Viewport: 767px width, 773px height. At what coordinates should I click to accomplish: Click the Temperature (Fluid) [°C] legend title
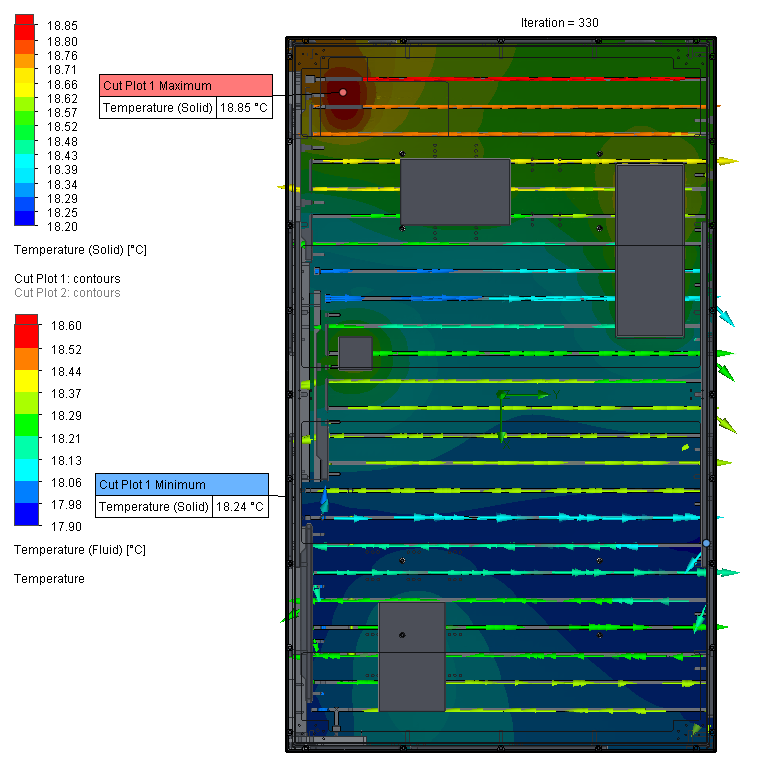pos(80,550)
